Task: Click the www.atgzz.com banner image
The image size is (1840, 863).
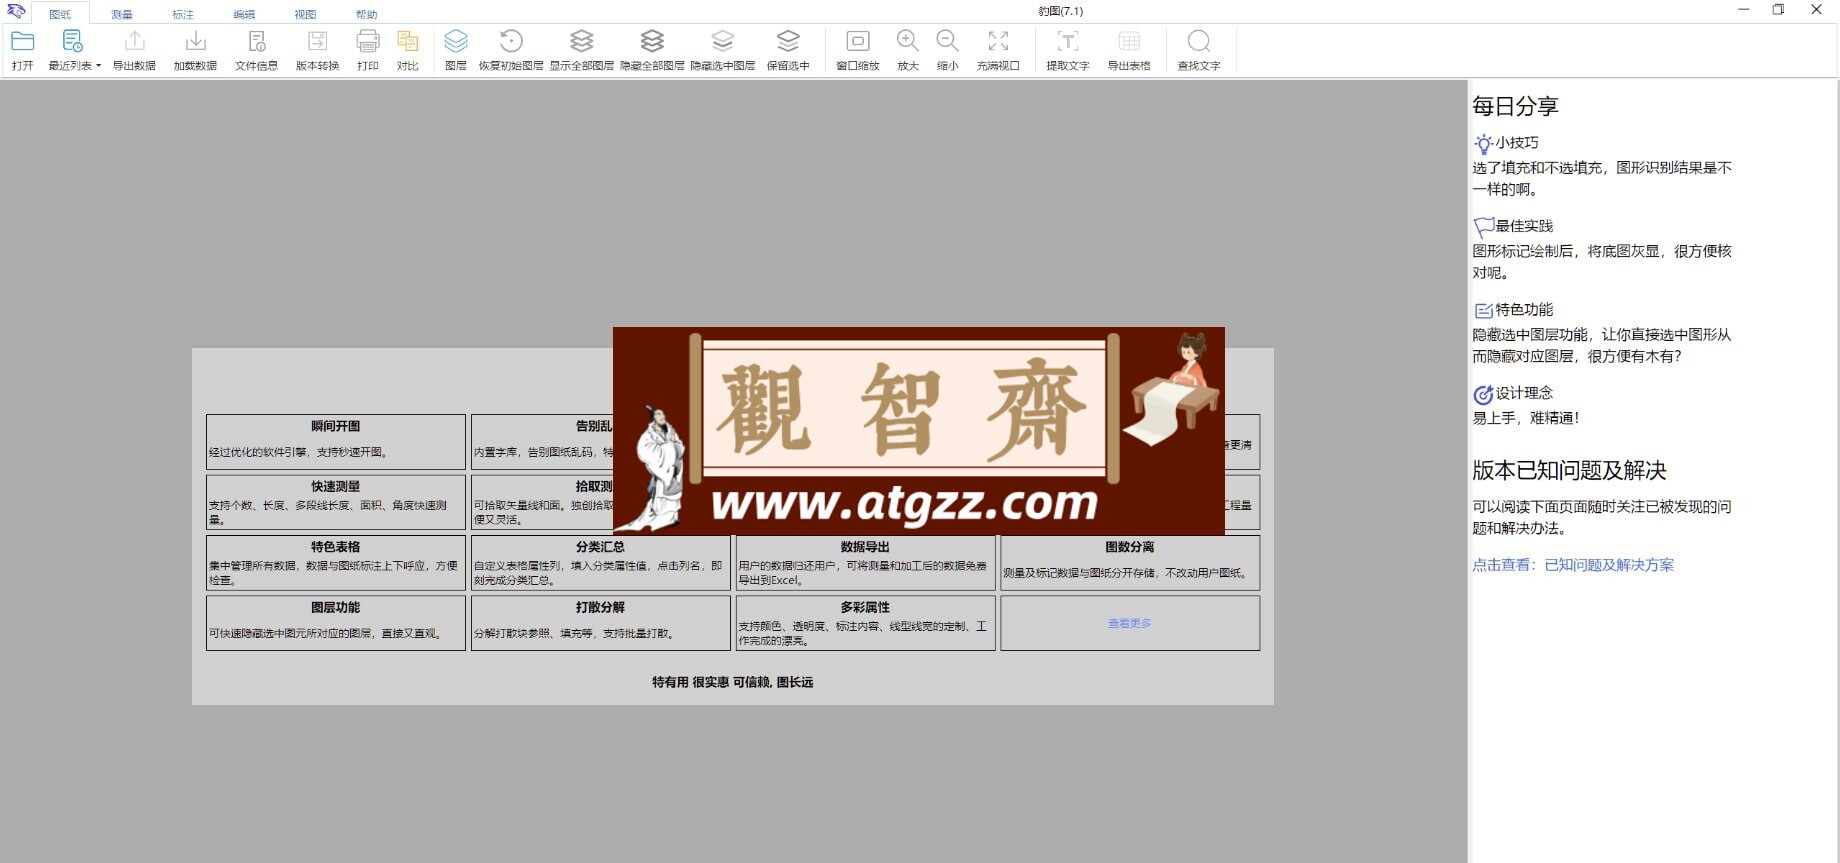Action: pyautogui.click(x=919, y=431)
